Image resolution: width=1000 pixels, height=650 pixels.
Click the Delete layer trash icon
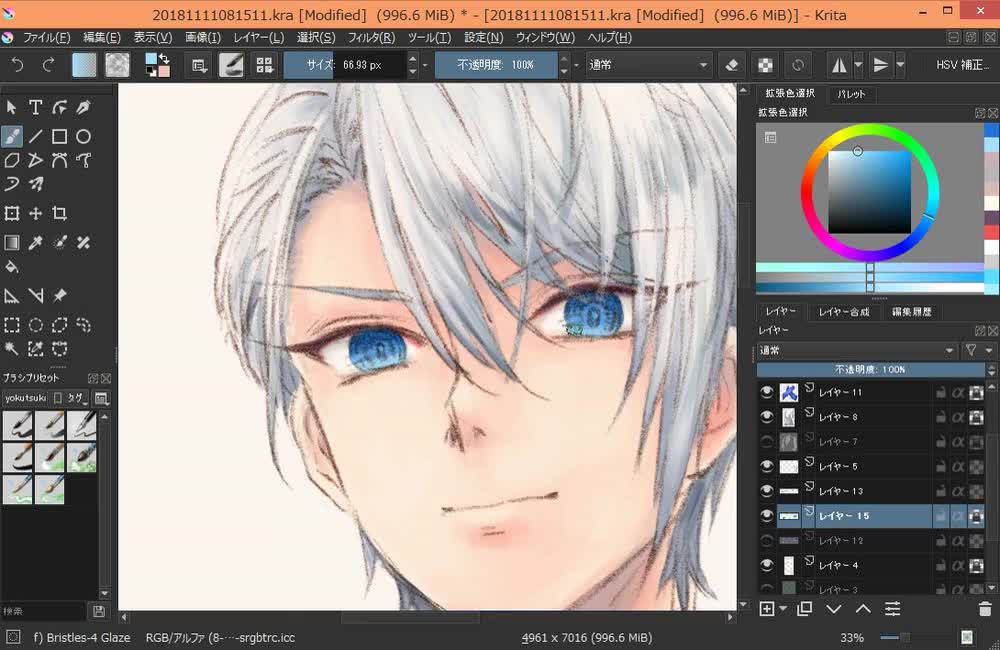tap(984, 608)
